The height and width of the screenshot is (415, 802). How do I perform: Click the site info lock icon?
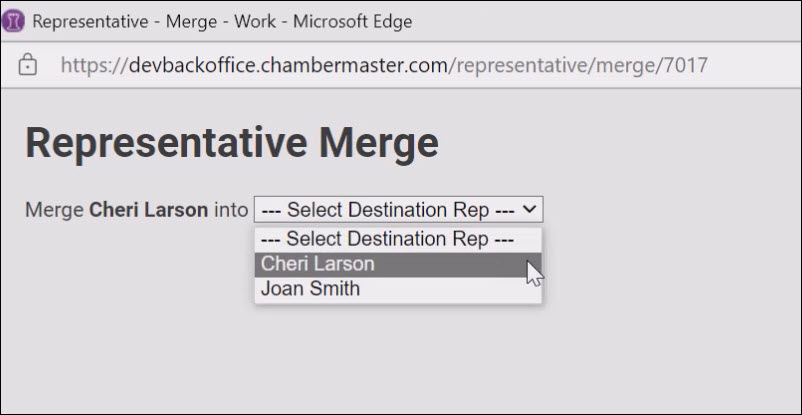pos(28,66)
